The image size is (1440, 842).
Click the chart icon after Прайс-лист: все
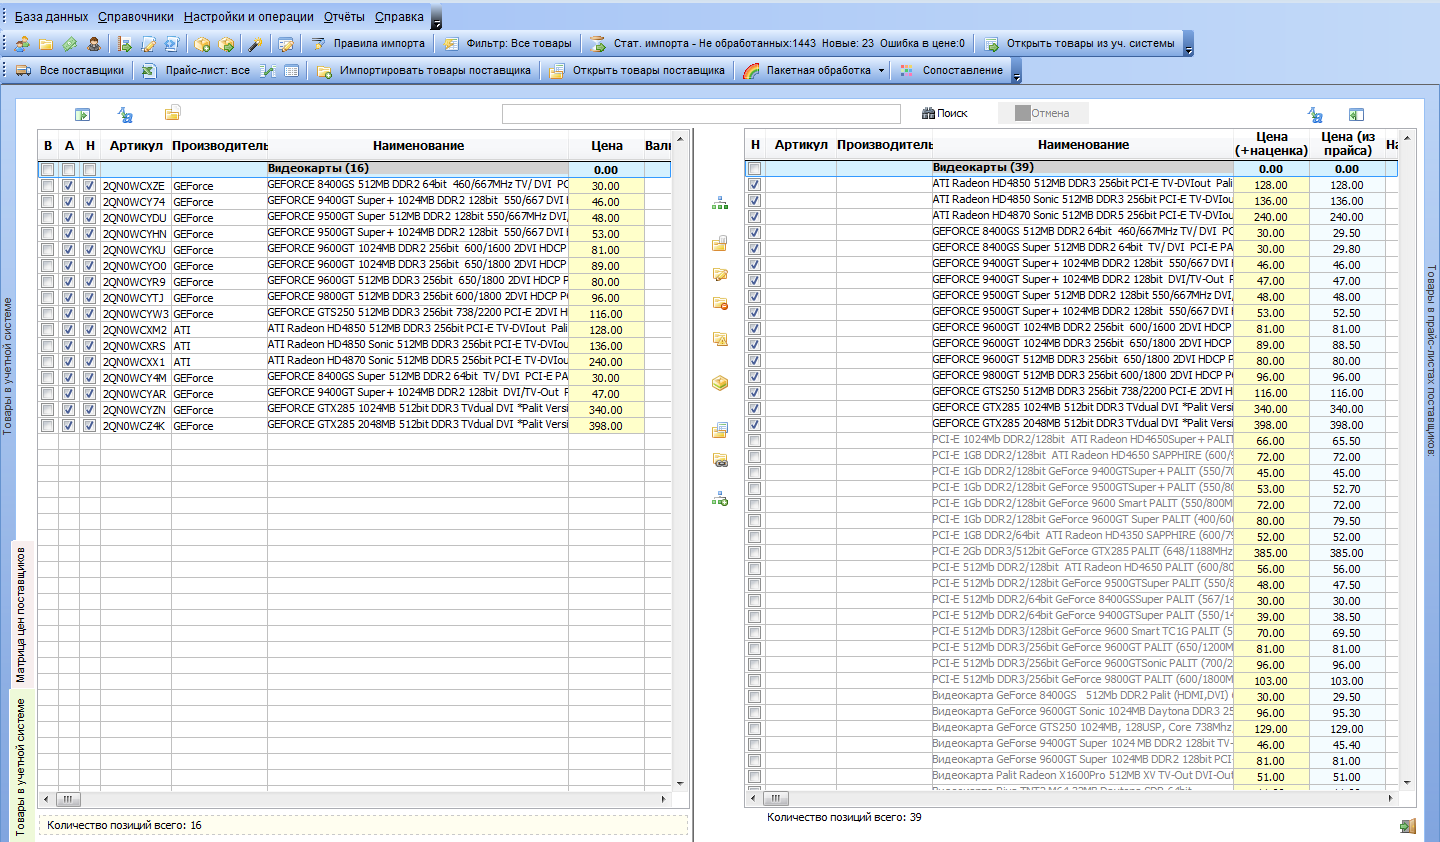click(x=267, y=71)
